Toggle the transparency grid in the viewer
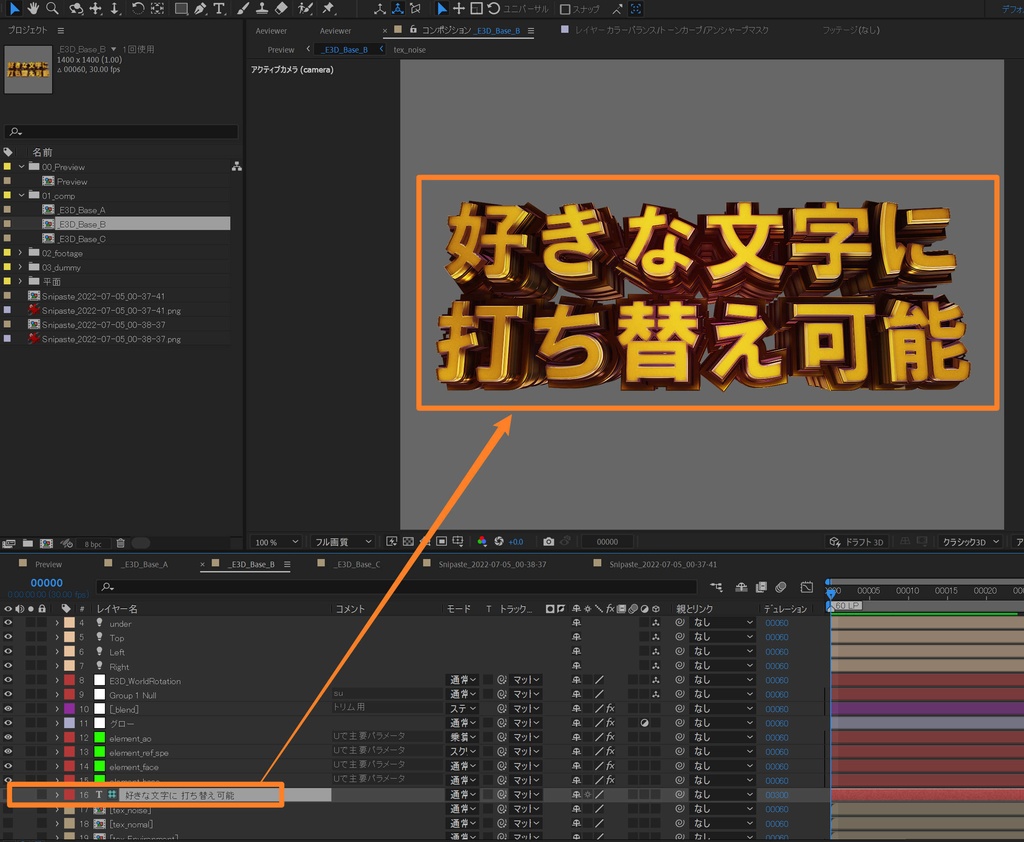 [x=407, y=541]
